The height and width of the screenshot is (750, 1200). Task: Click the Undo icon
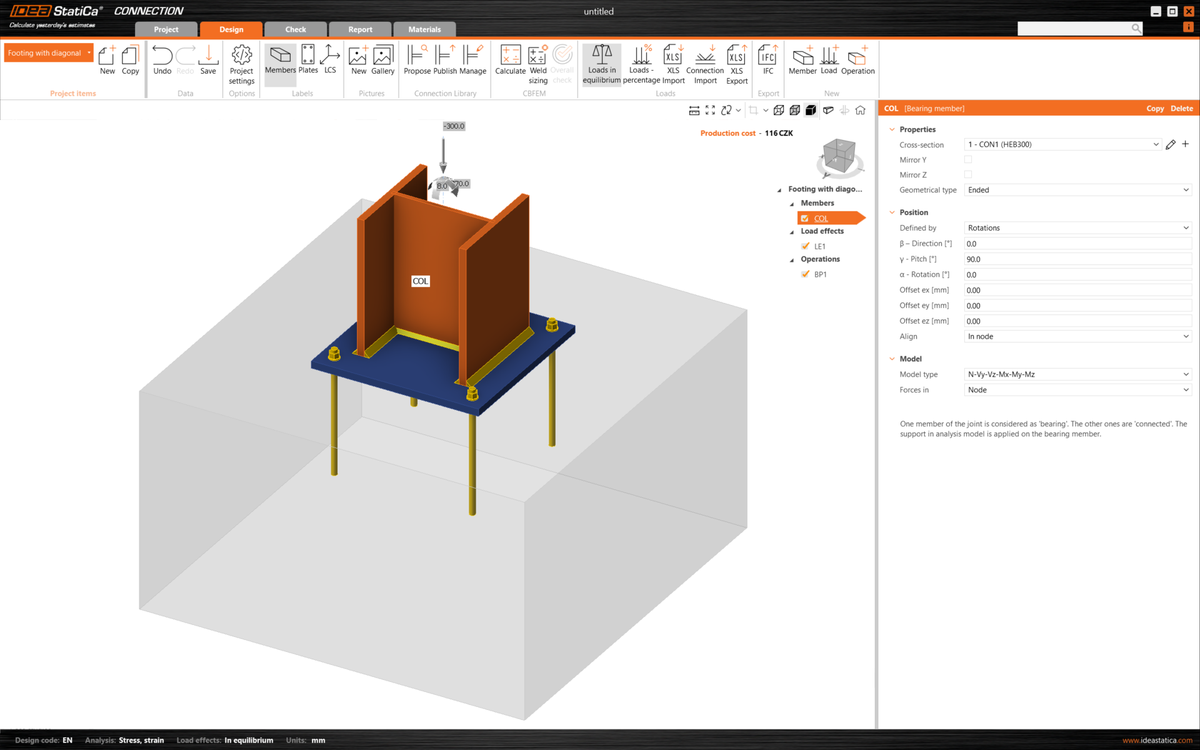coord(161,62)
